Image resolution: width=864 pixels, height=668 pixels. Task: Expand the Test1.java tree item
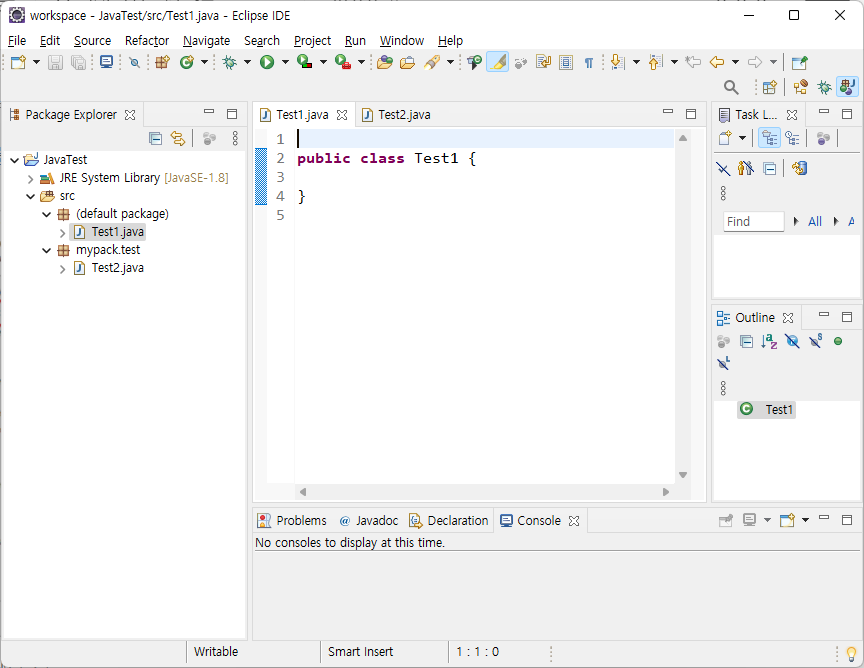(x=62, y=233)
